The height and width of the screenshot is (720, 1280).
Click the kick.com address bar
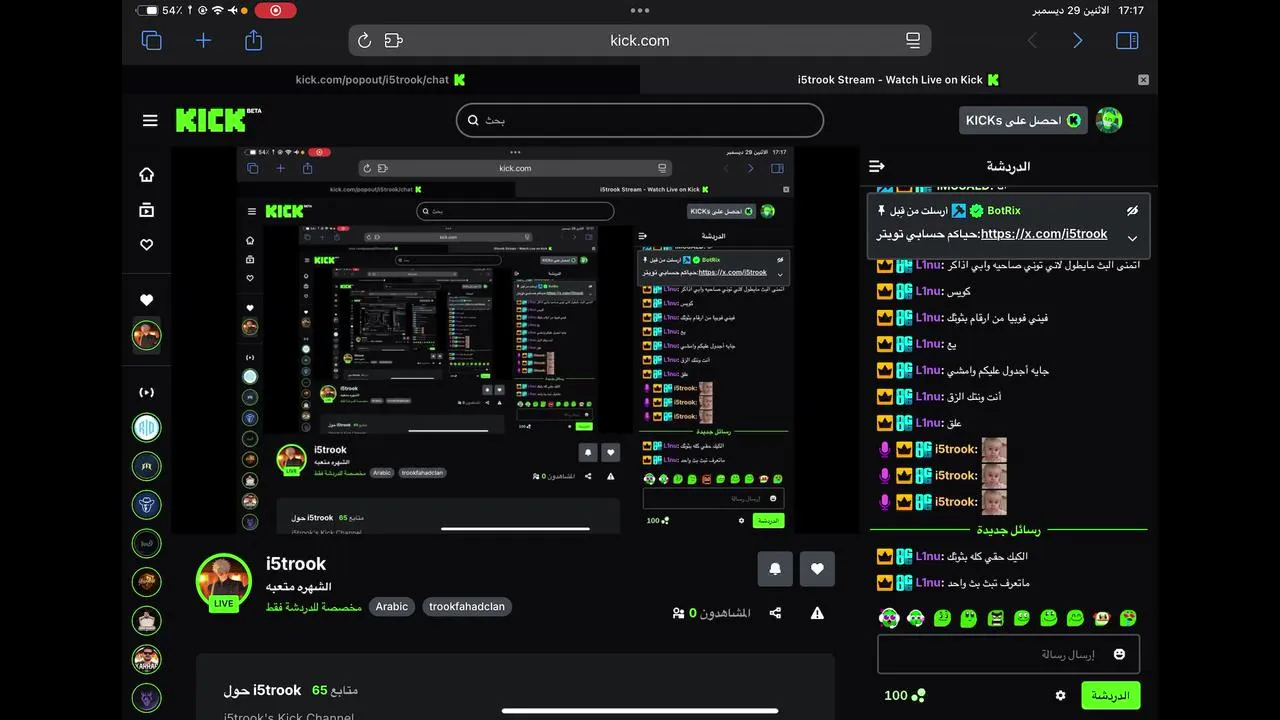(640, 40)
